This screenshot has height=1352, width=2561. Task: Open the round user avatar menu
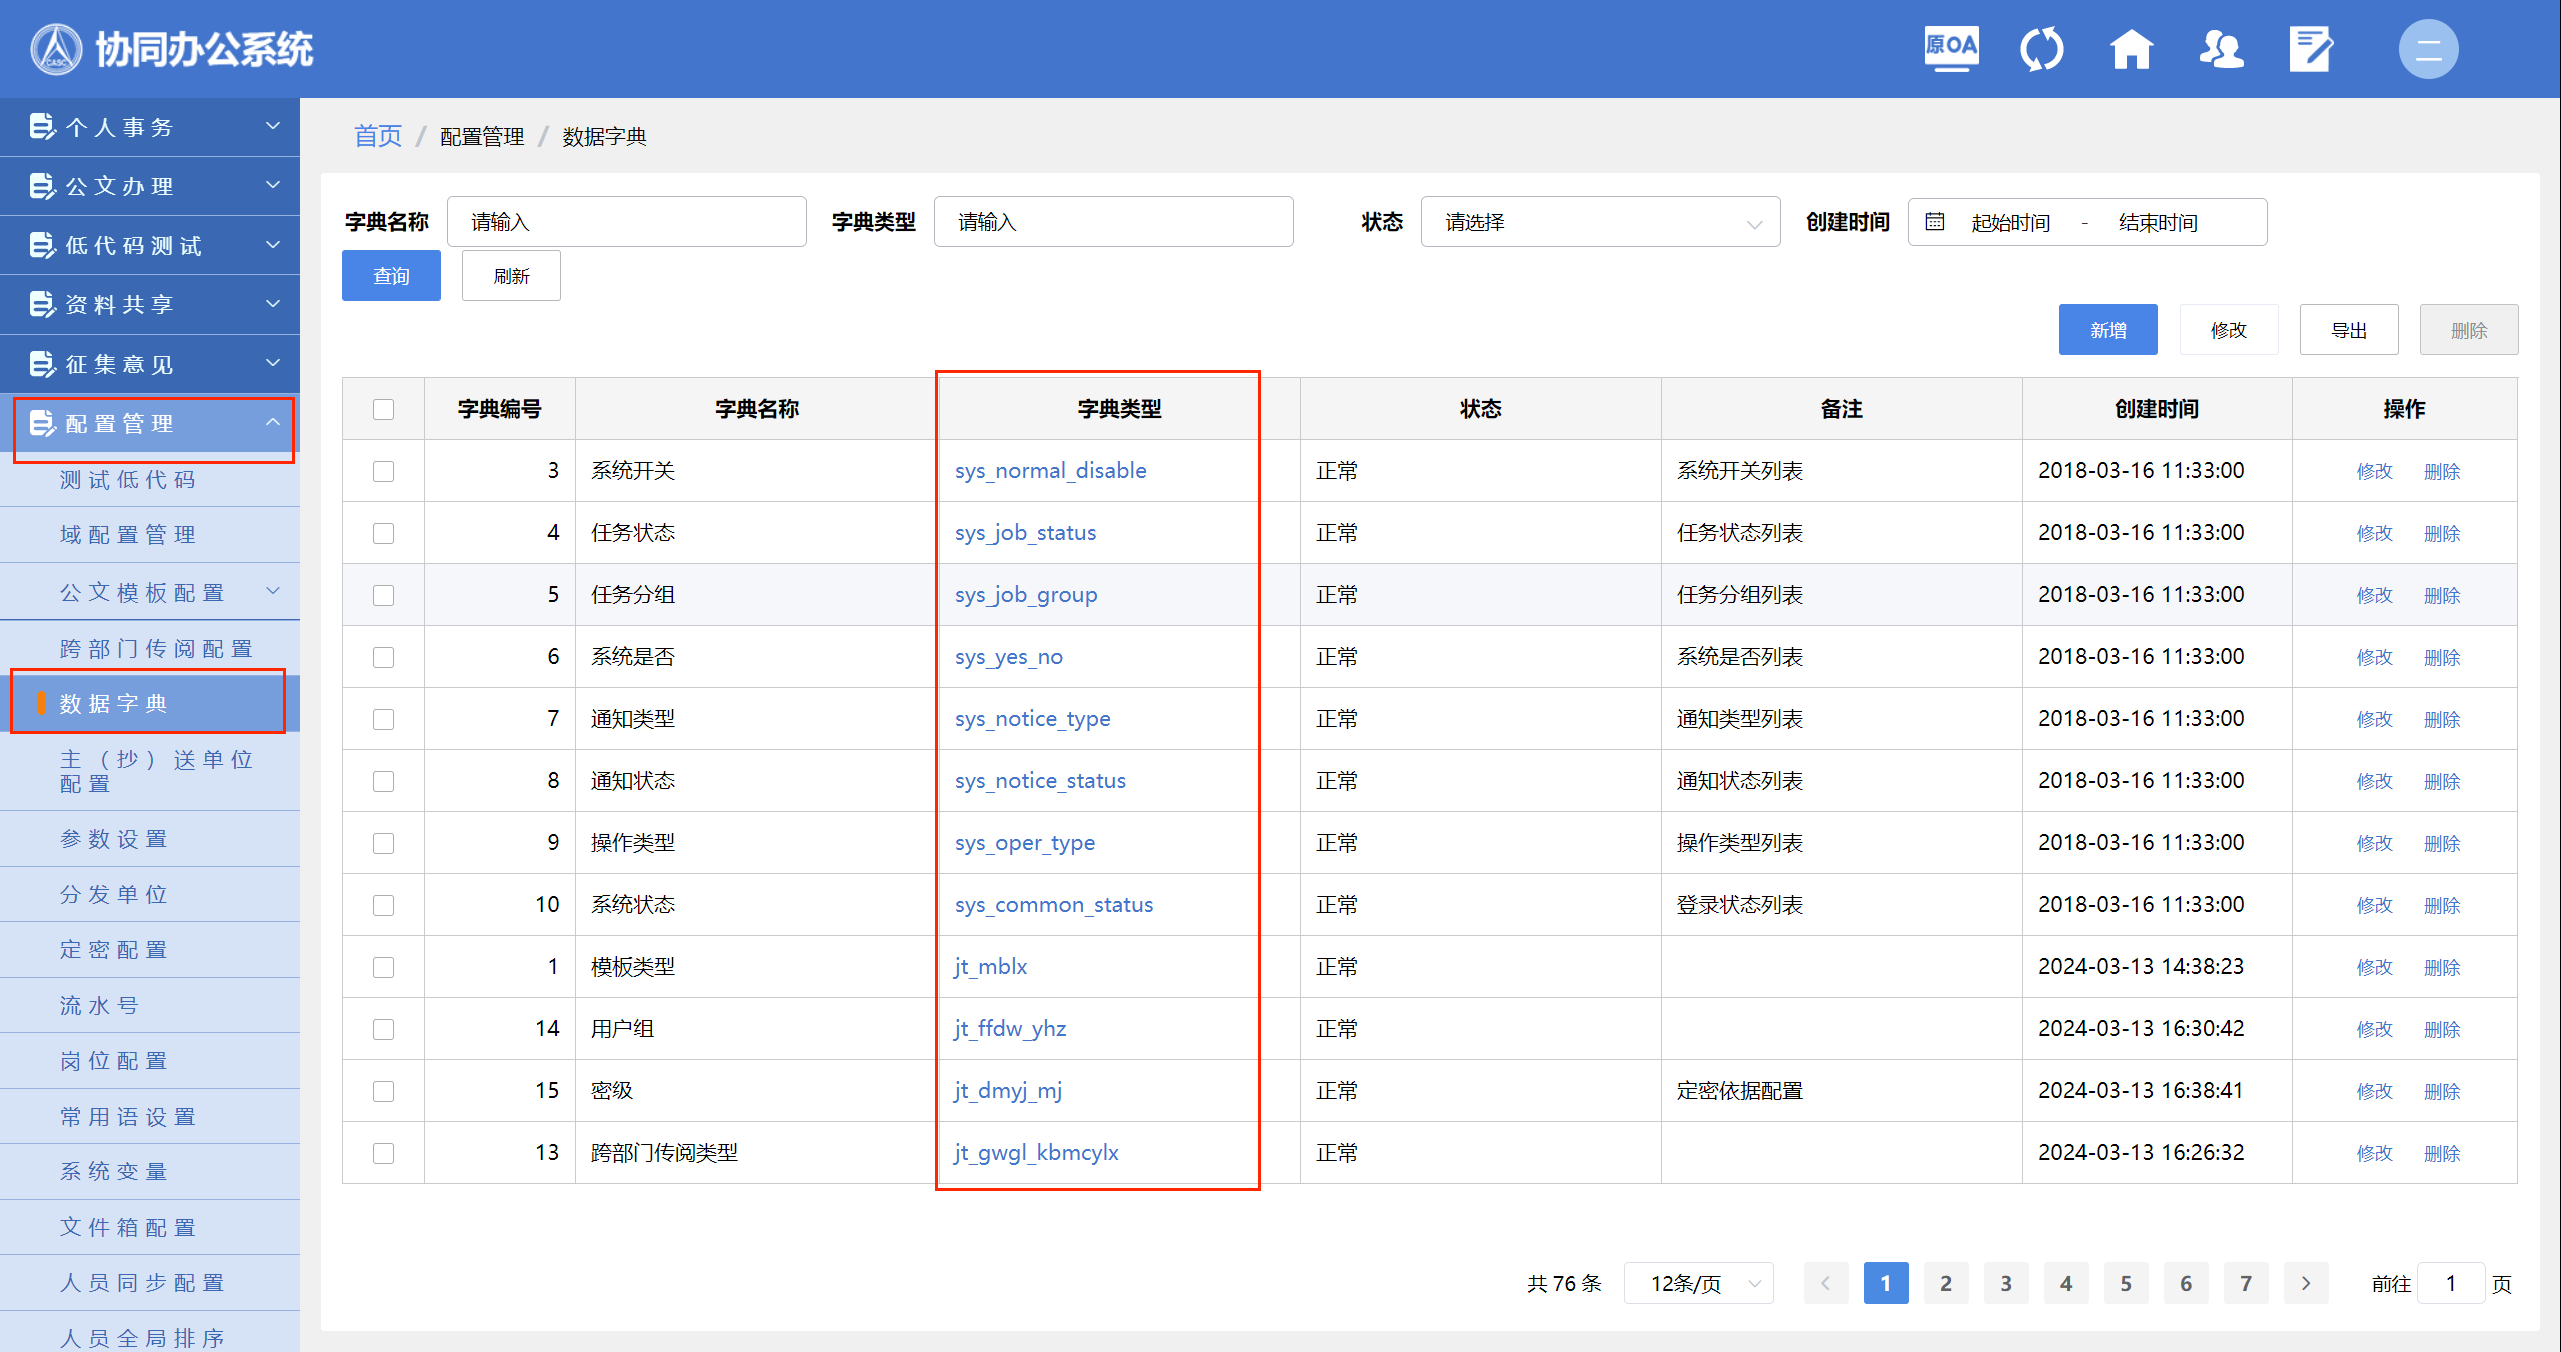2428,48
